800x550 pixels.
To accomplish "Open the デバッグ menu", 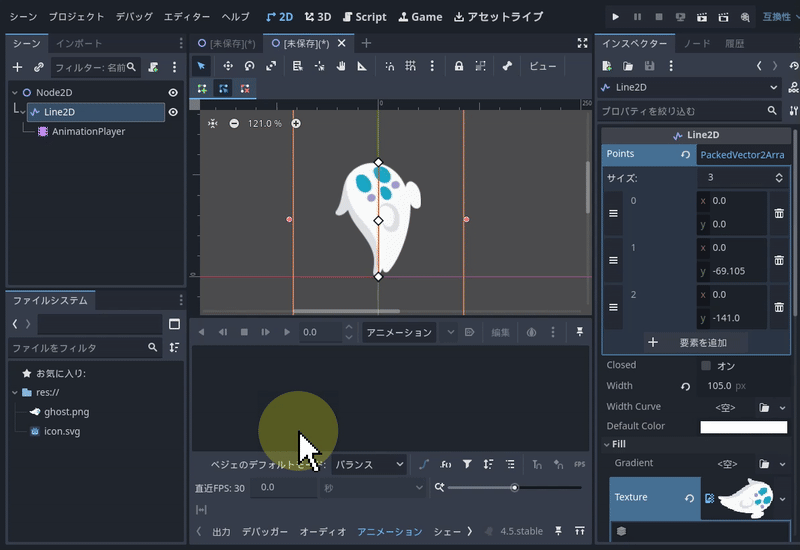I will tap(134, 17).
